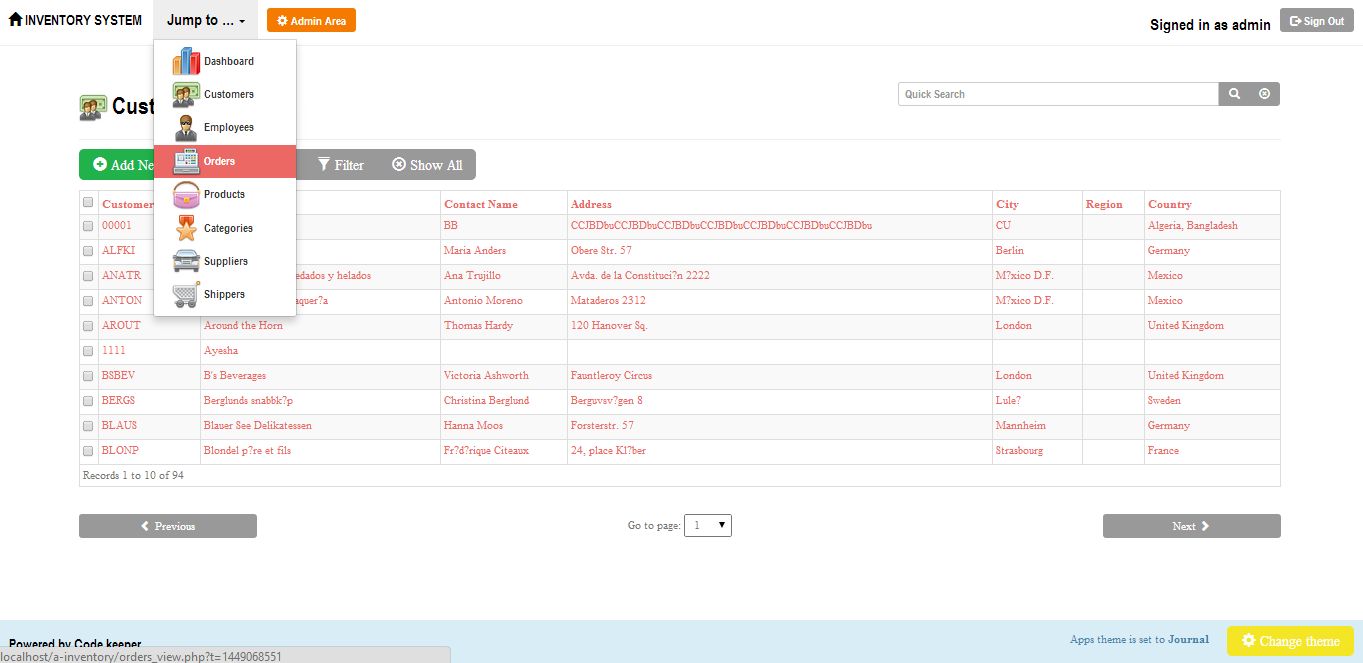The height and width of the screenshot is (663, 1363).
Task: Sort by Contact Name column header
Action: (481, 204)
